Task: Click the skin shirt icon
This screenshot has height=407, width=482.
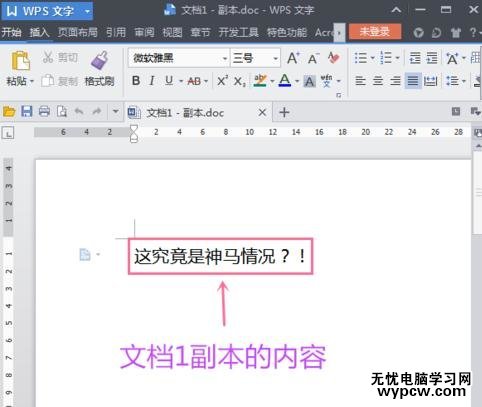Action: pos(455,32)
